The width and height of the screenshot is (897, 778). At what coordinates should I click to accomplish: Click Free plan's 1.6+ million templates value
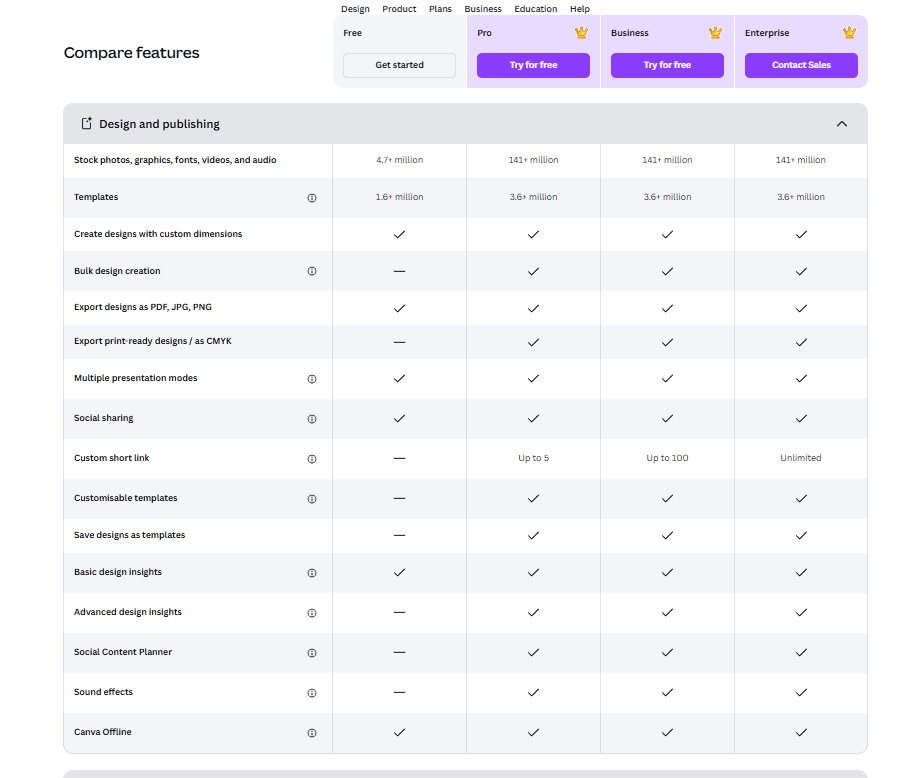pos(399,197)
